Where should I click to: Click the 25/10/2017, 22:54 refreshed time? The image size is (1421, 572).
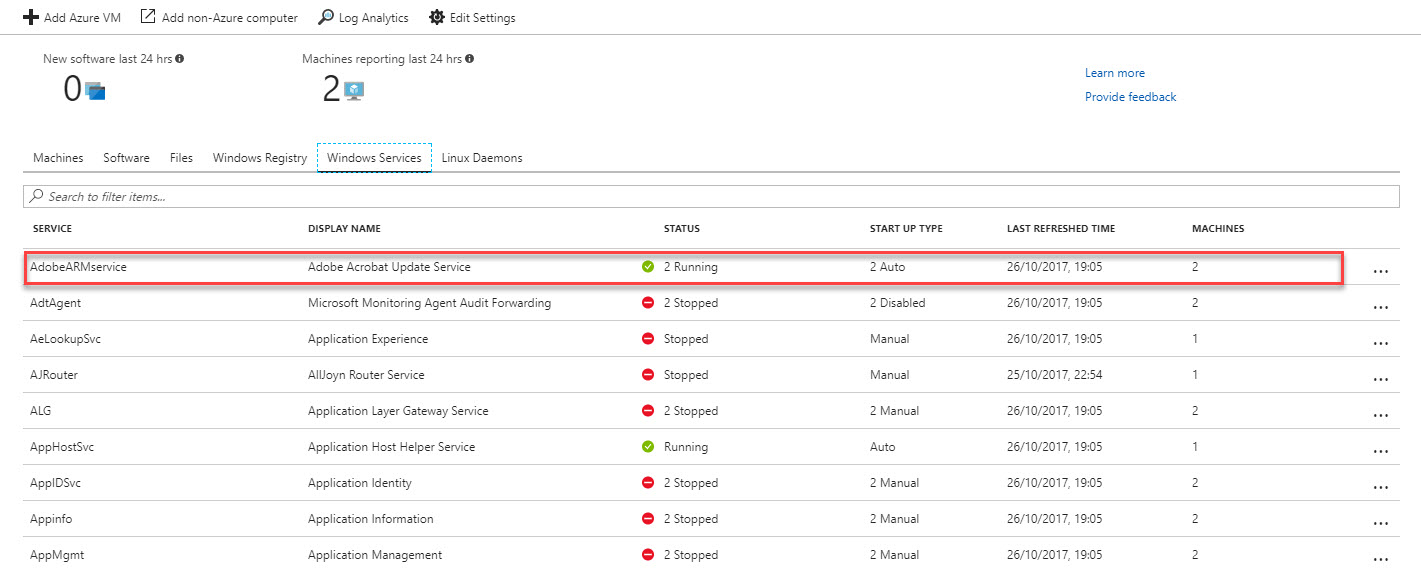coord(1054,375)
